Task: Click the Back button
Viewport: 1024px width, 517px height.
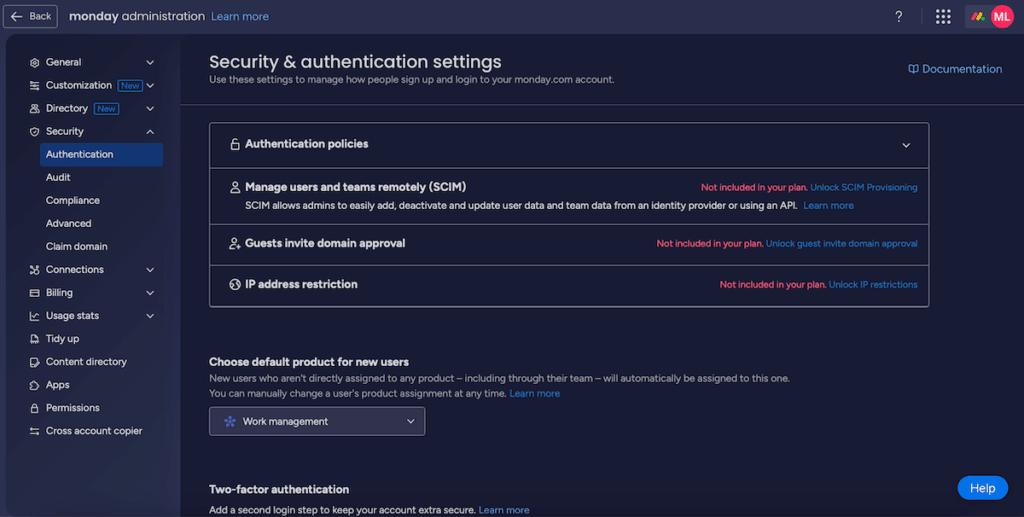Action: click(x=31, y=17)
